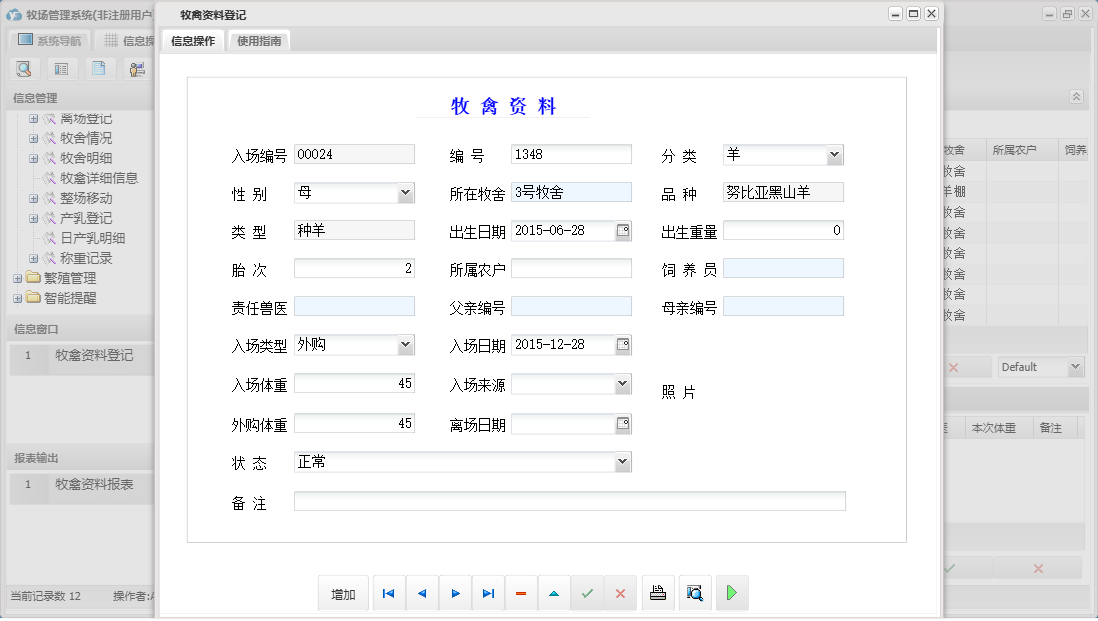
Task: Open the print dialog via printer icon
Action: (x=658, y=593)
